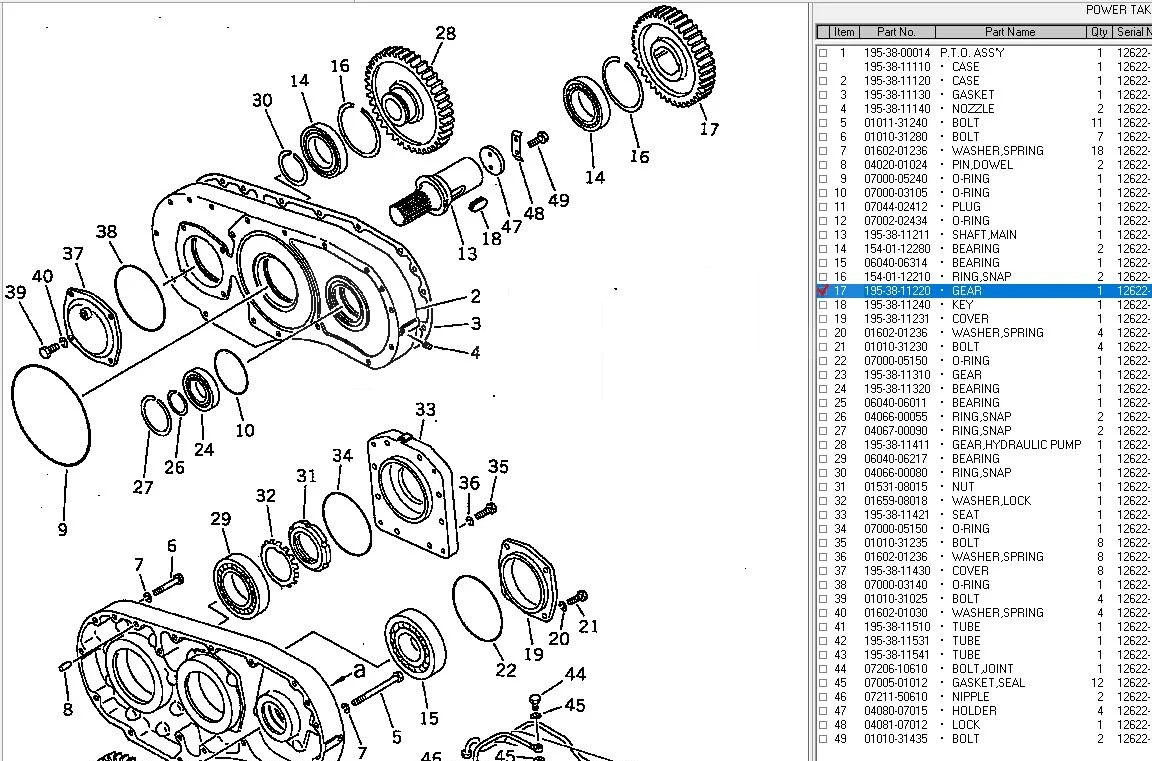Check the box beside item 8 PIN,DOWEL

click(x=823, y=165)
